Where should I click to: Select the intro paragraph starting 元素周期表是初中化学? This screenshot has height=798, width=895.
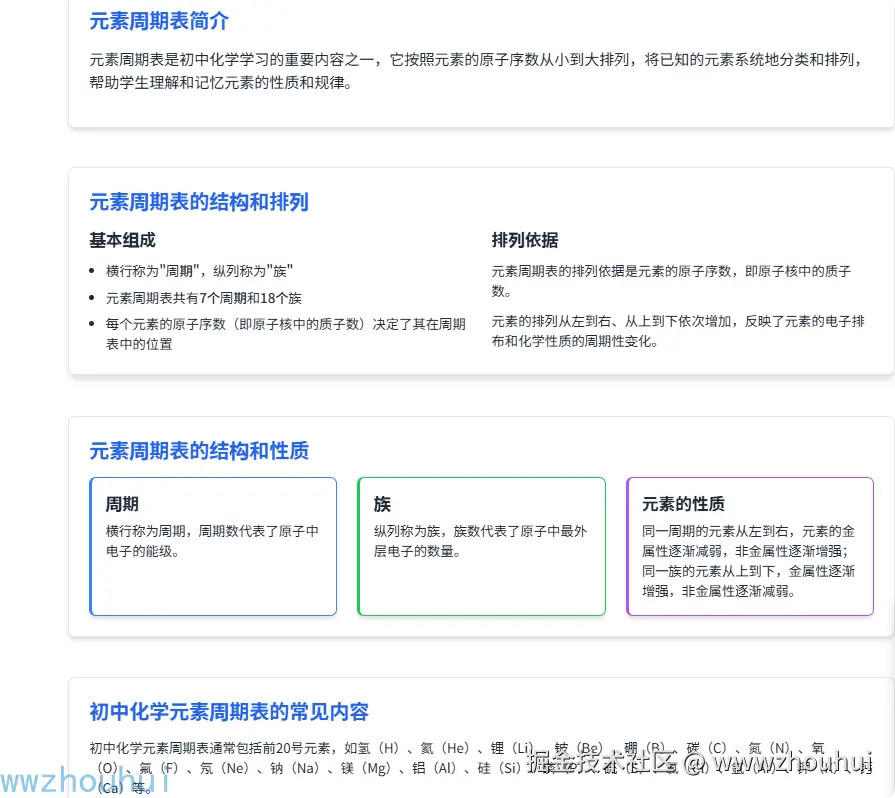pyautogui.click(x=477, y=71)
